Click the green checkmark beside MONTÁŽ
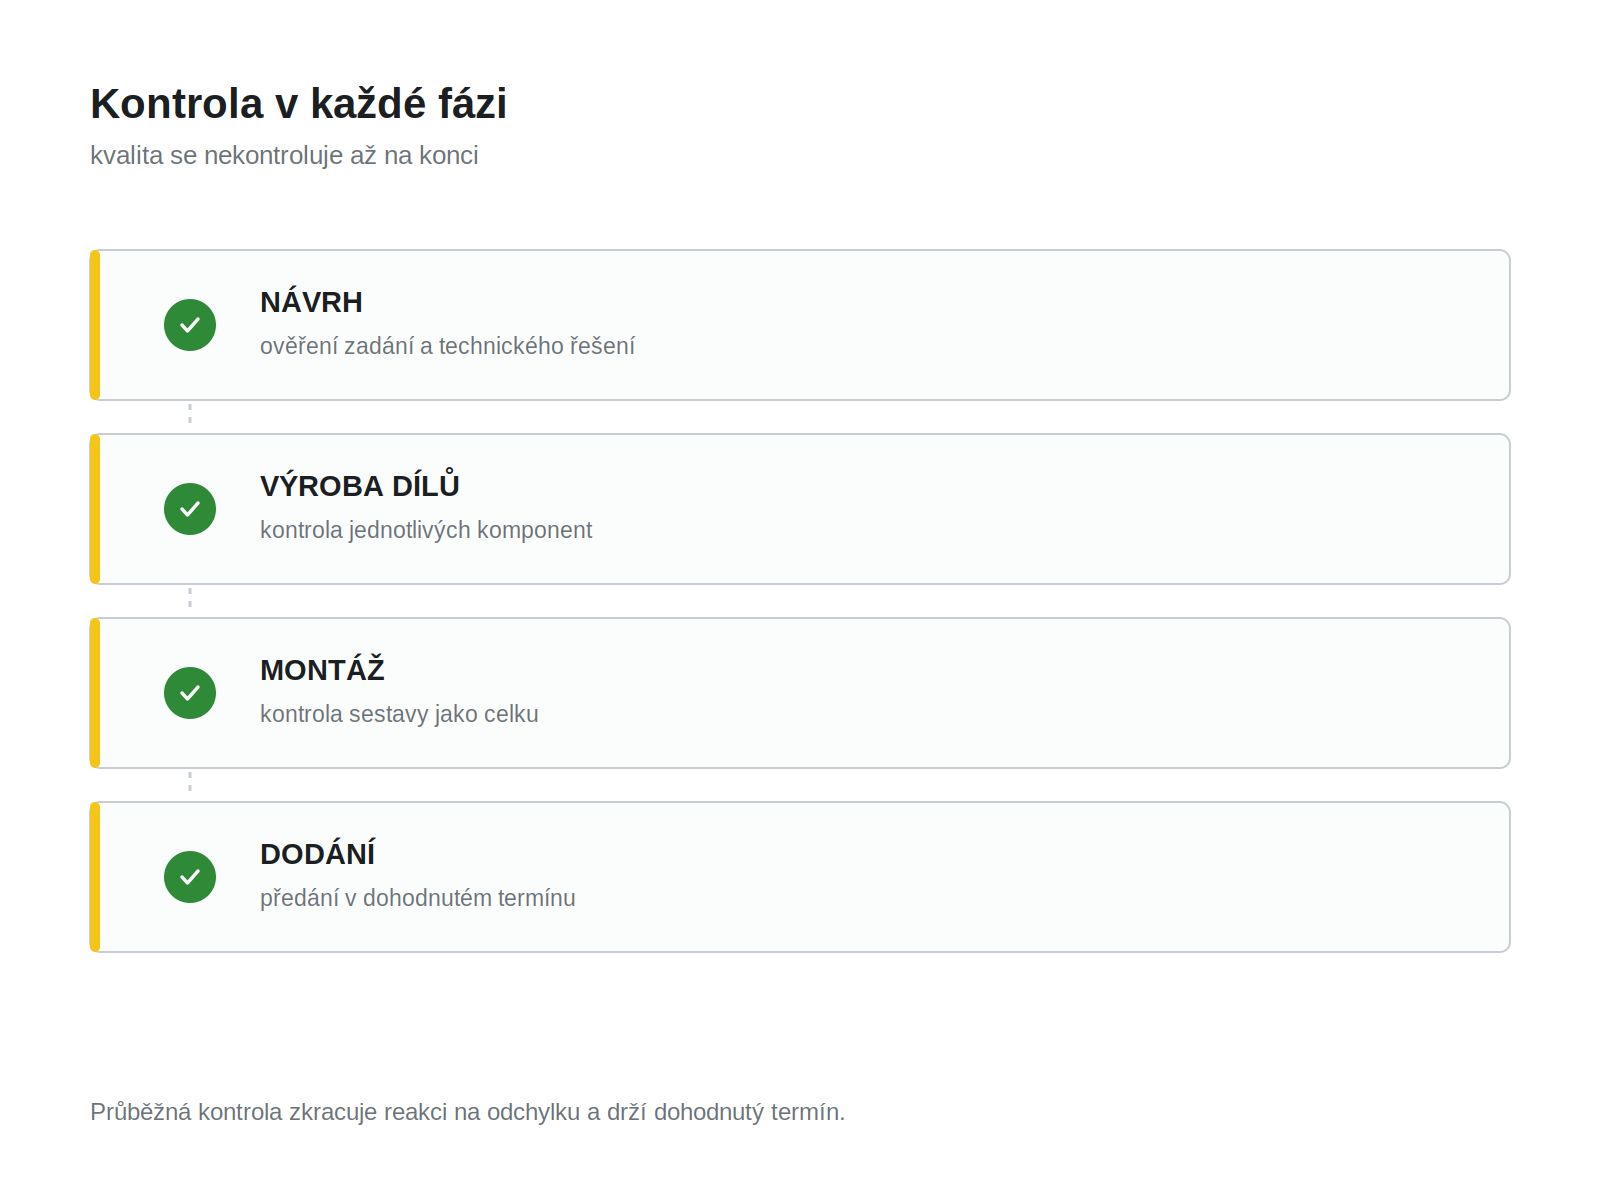 [x=190, y=693]
